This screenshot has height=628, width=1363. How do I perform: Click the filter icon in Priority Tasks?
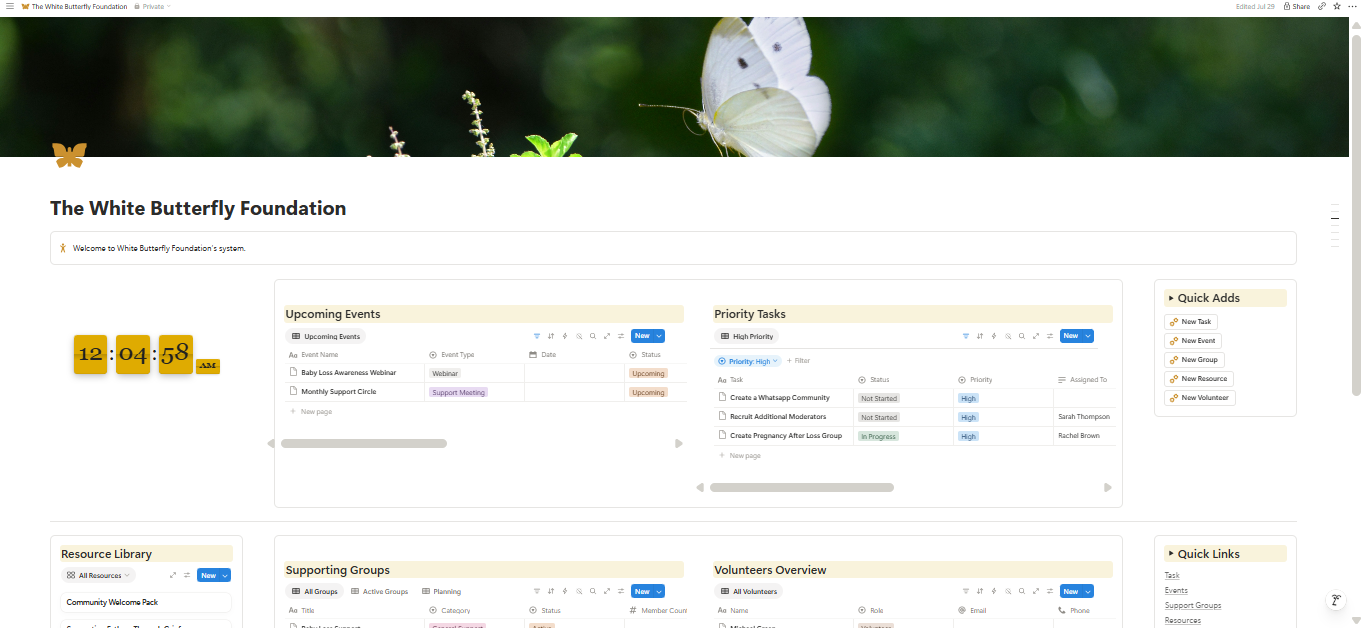click(966, 336)
